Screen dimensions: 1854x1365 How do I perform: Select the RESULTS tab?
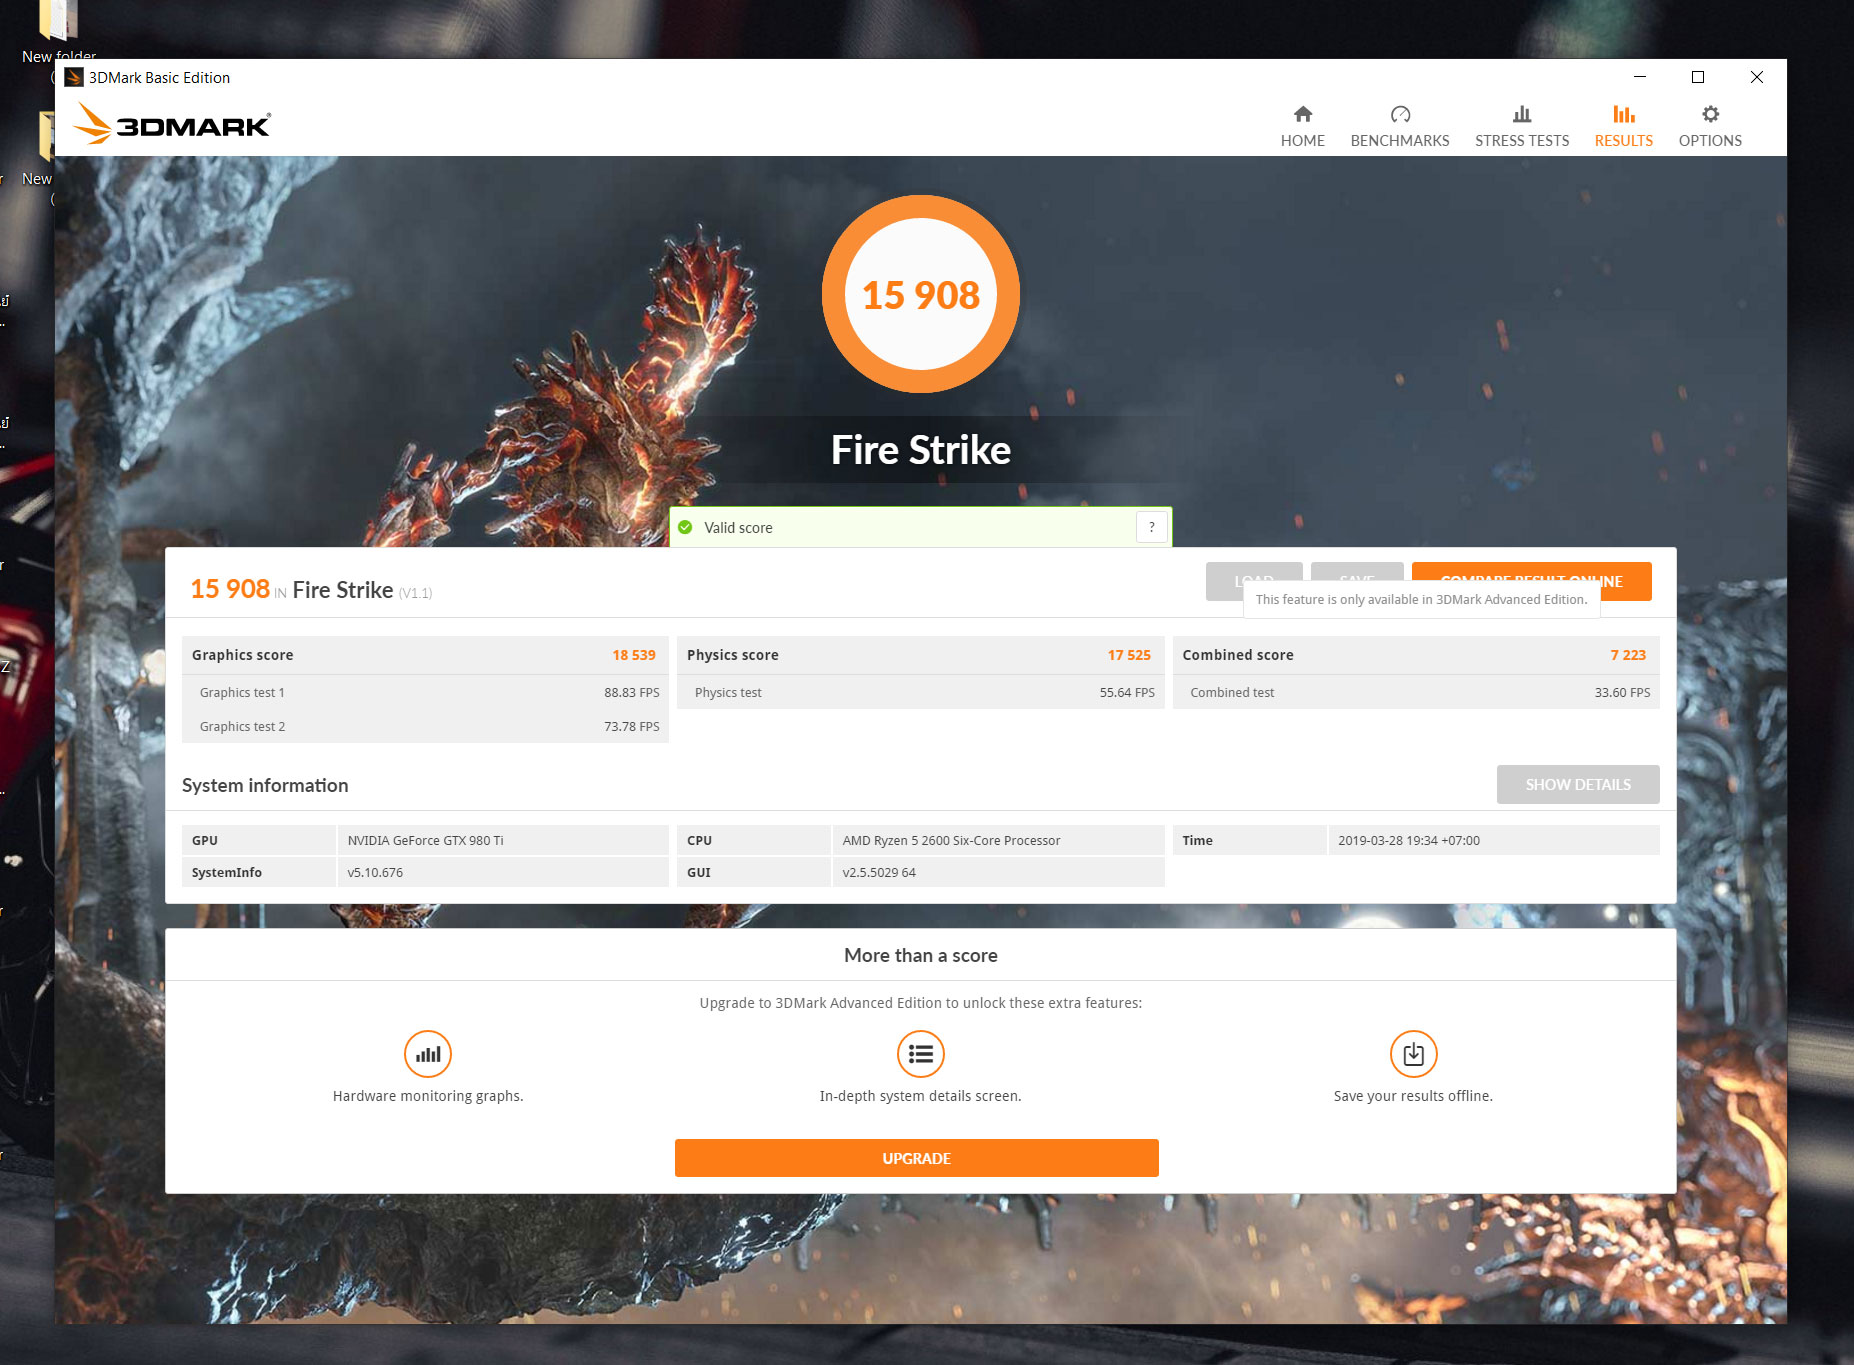coord(1623,127)
